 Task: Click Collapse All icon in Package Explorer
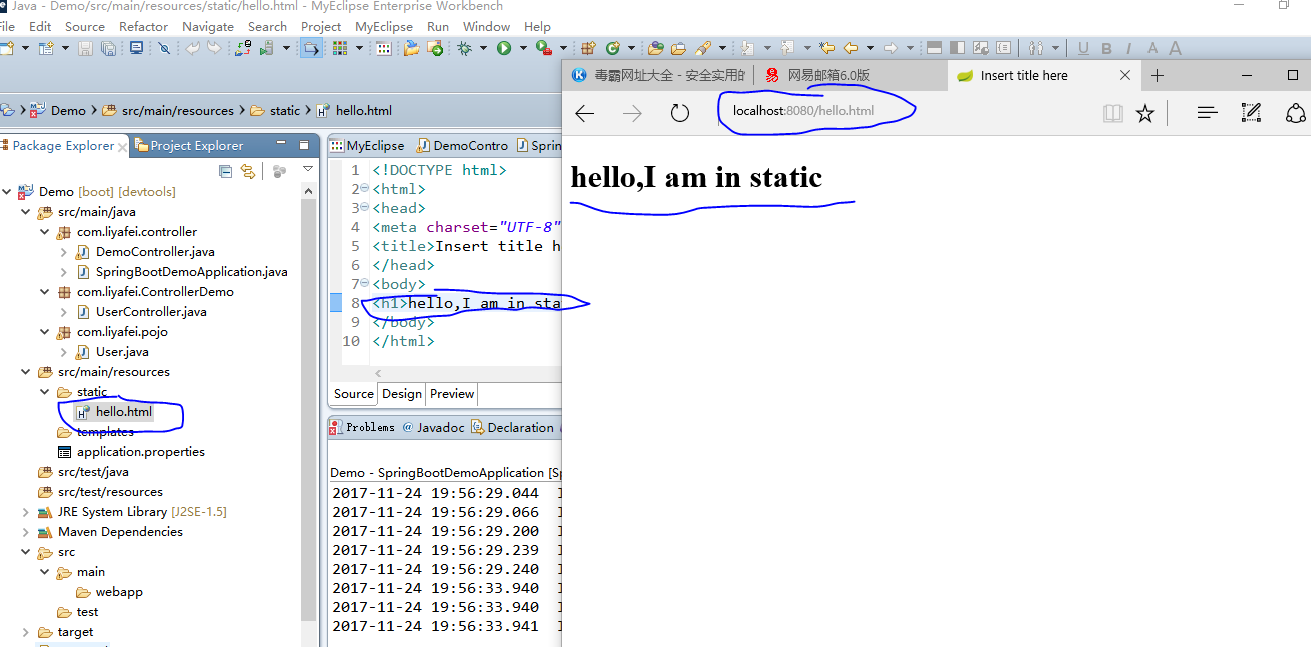point(226,172)
